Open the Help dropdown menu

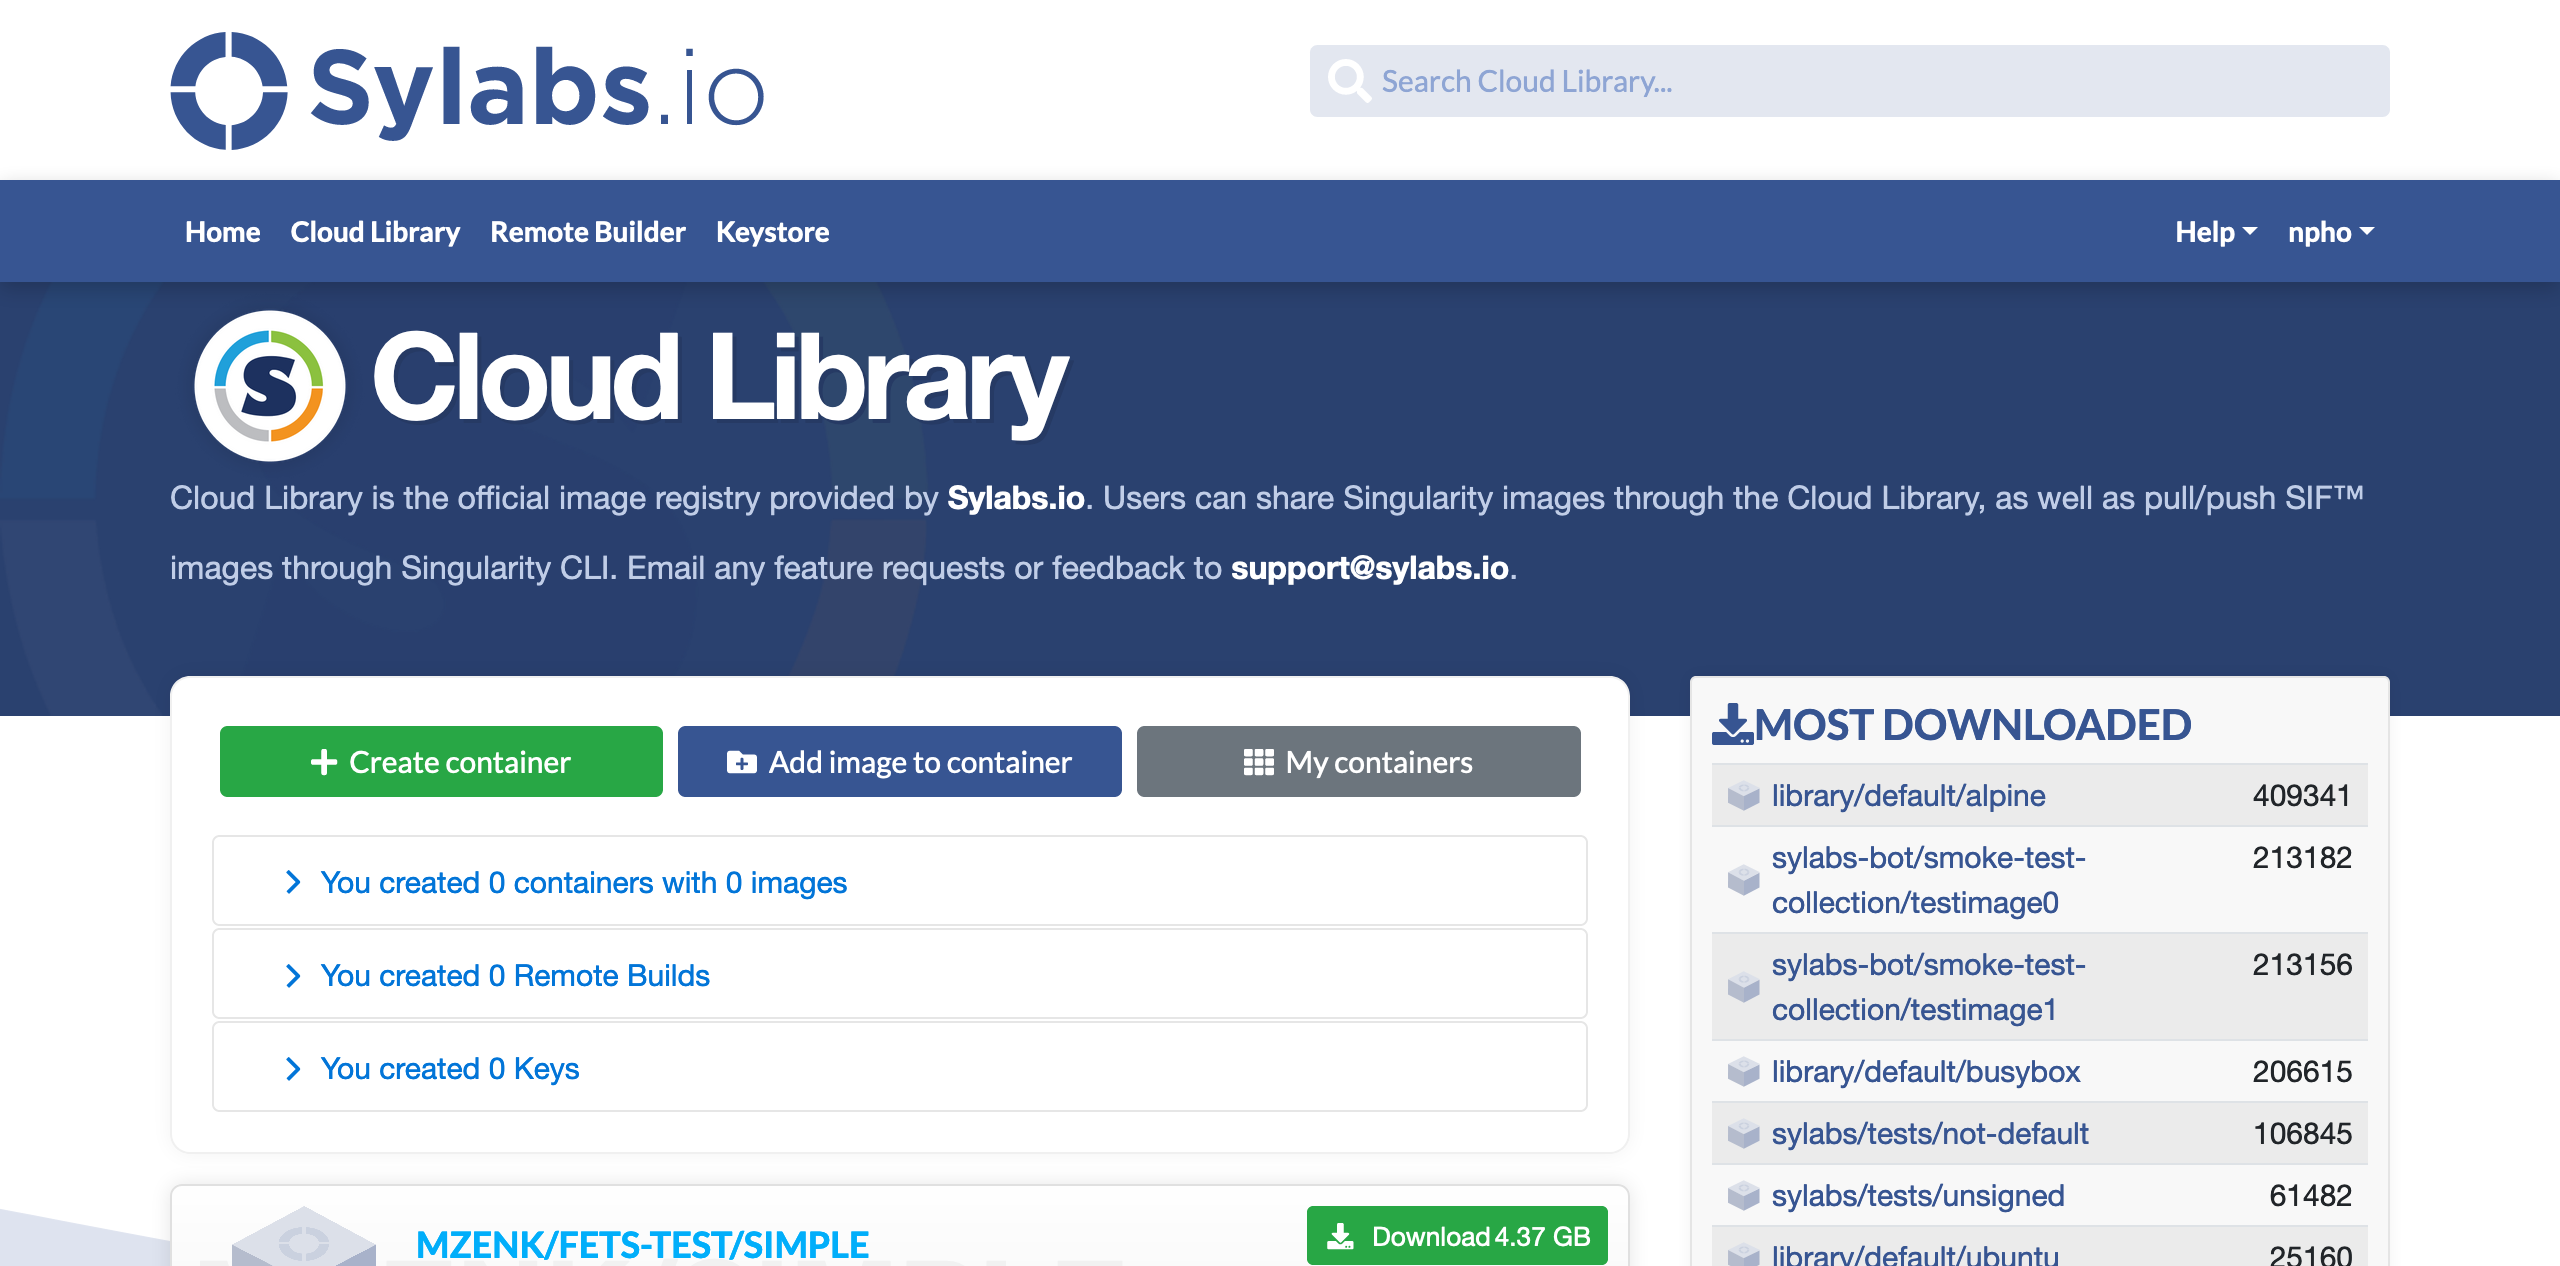pos(2216,232)
